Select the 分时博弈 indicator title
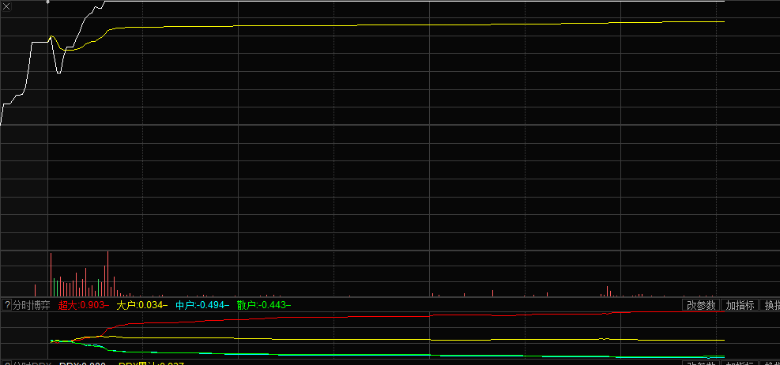Image resolution: width=780 pixels, height=365 pixels. pos(32,305)
